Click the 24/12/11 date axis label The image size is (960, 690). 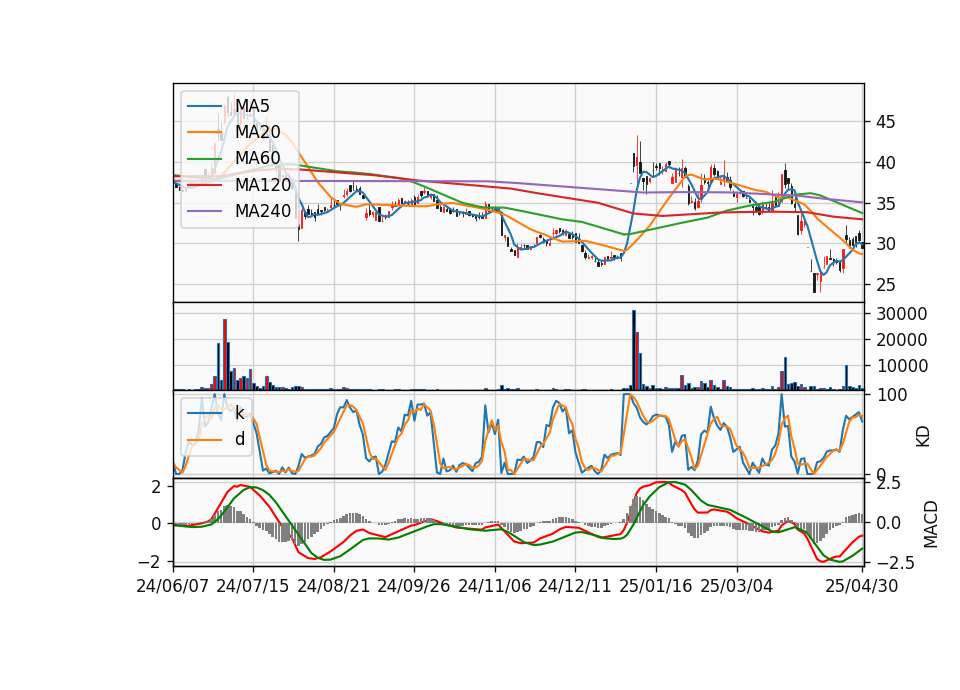click(x=575, y=586)
